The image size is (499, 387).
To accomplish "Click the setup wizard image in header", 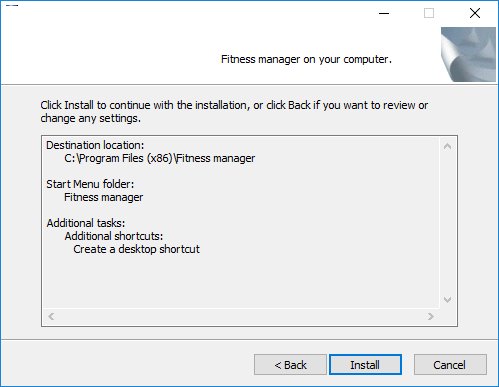I will [468, 54].
